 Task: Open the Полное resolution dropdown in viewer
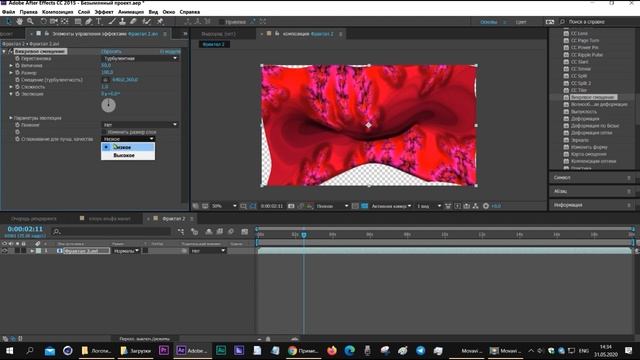332,206
